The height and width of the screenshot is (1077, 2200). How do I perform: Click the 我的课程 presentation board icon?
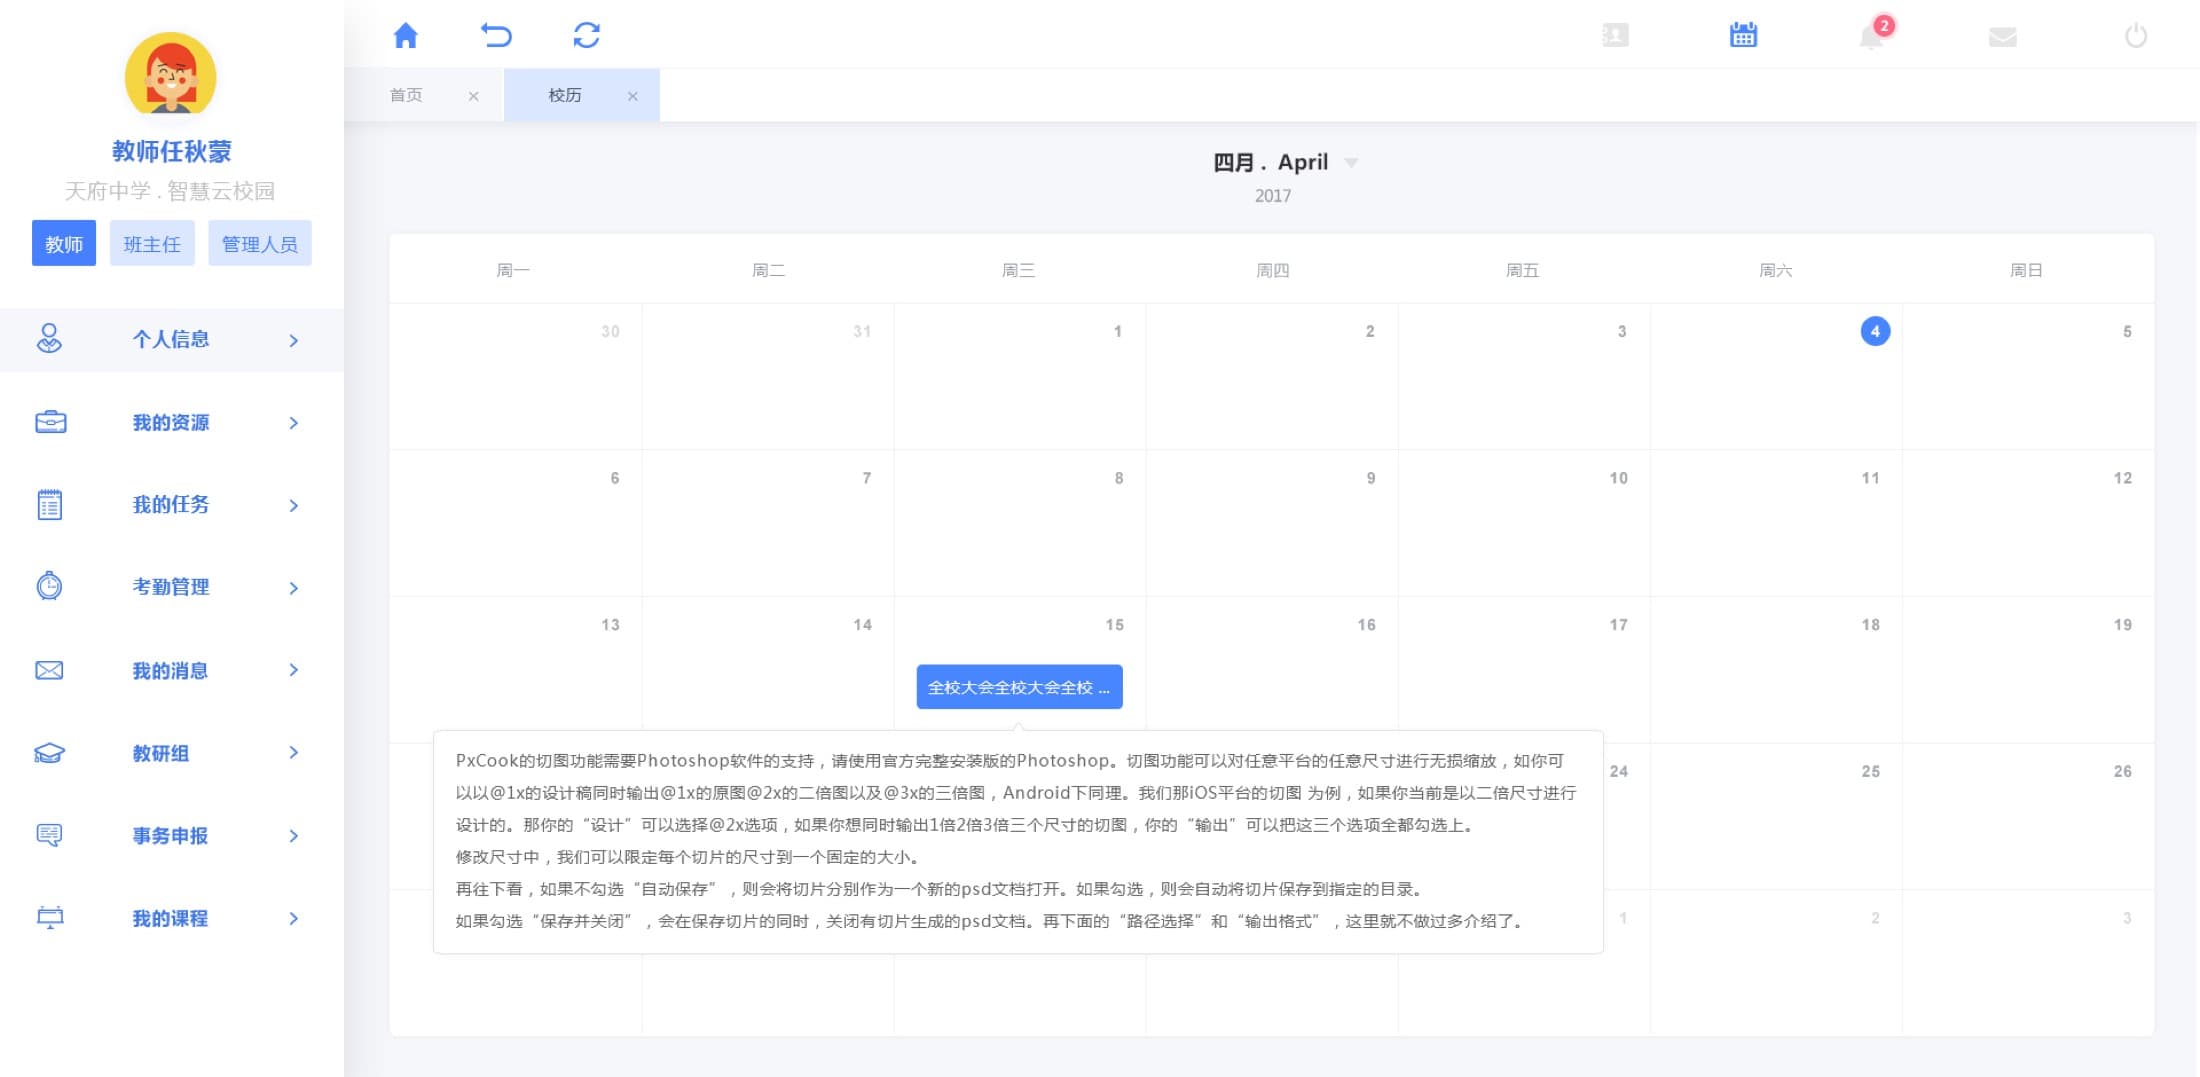[50, 917]
